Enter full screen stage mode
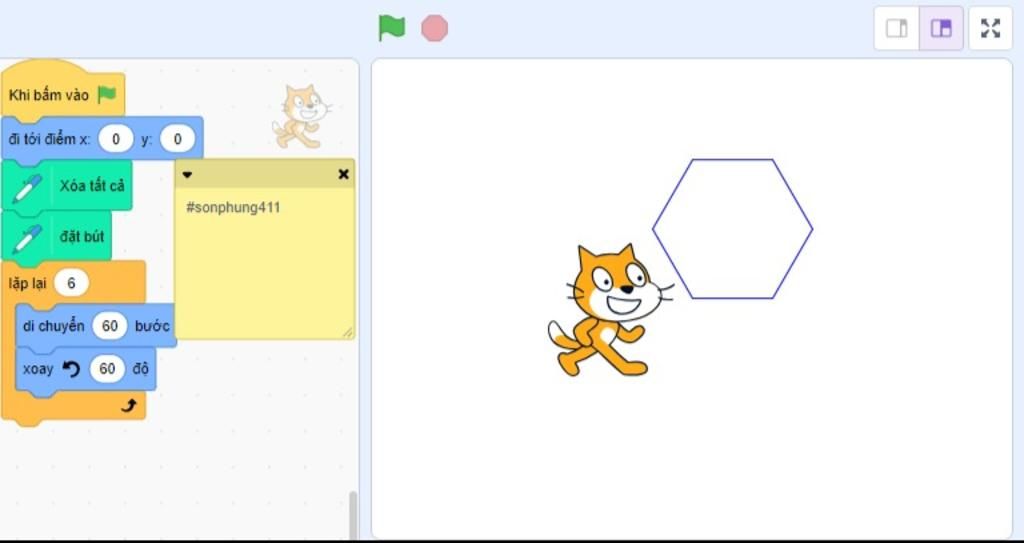This screenshot has height=543, width=1024. tap(991, 28)
